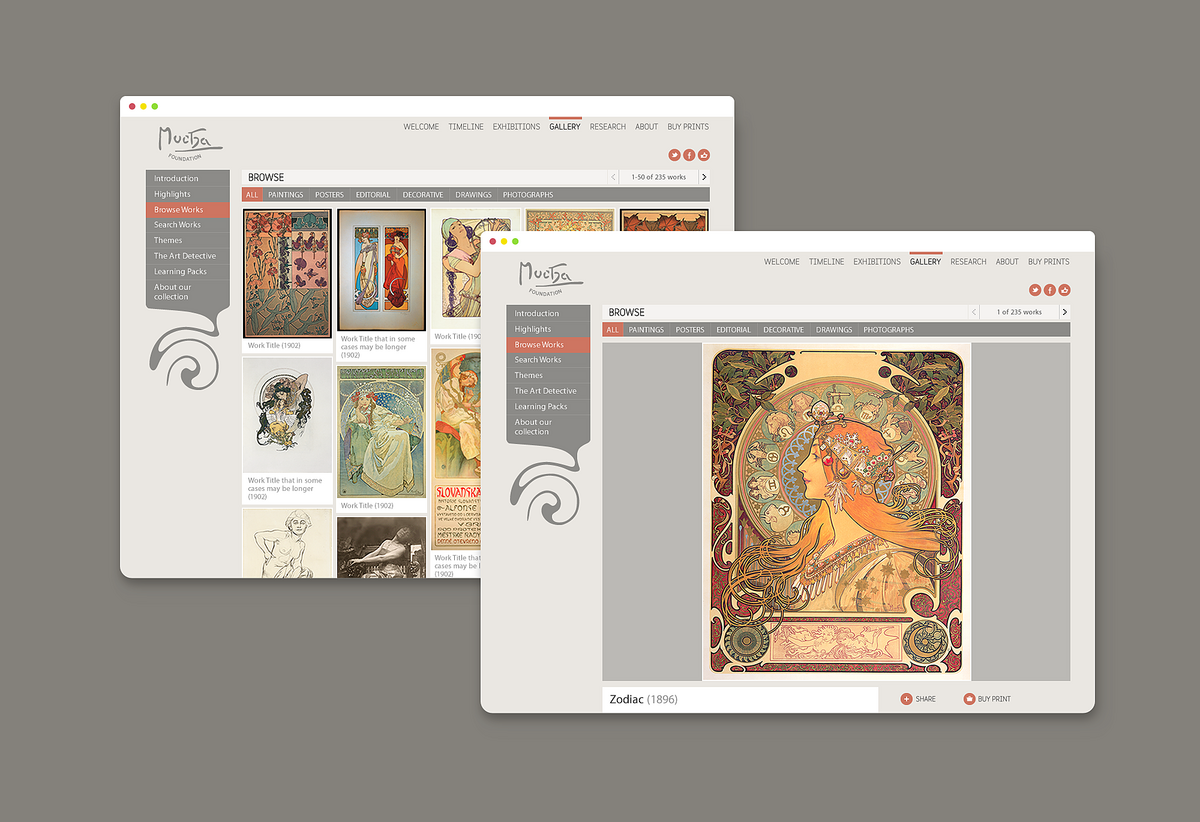Filter by DECORATIVE in the front window
Image resolution: width=1200 pixels, height=822 pixels.
783,329
